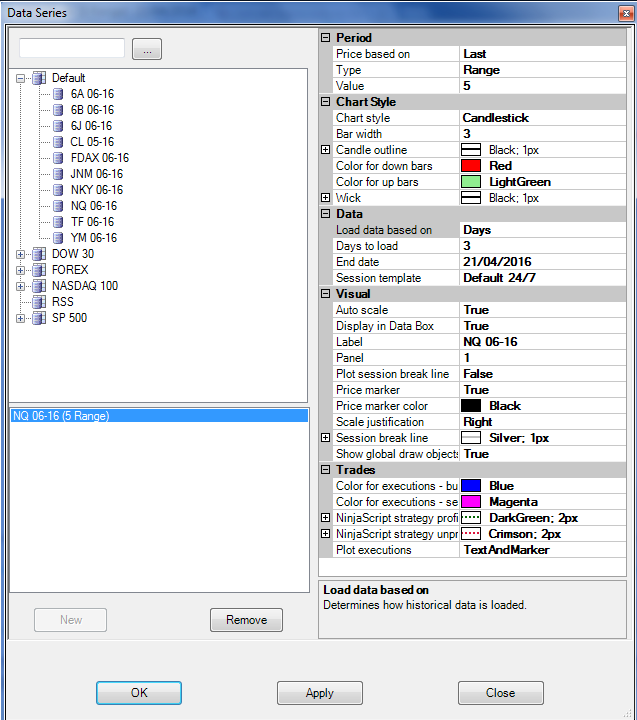The width and height of the screenshot is (637, 720).
Task: Collapse the Period property section
Action: pyautogui.click(x=326, y=38)
